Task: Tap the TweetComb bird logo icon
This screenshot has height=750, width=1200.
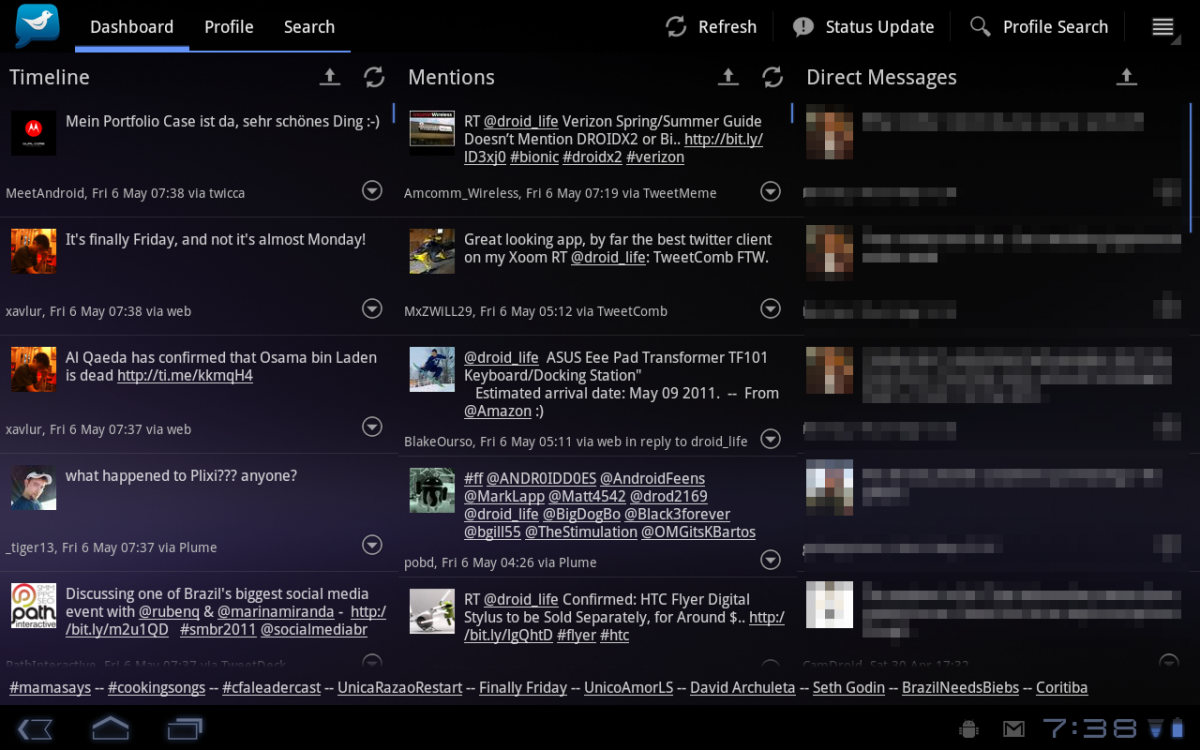Action: (37, 26)
